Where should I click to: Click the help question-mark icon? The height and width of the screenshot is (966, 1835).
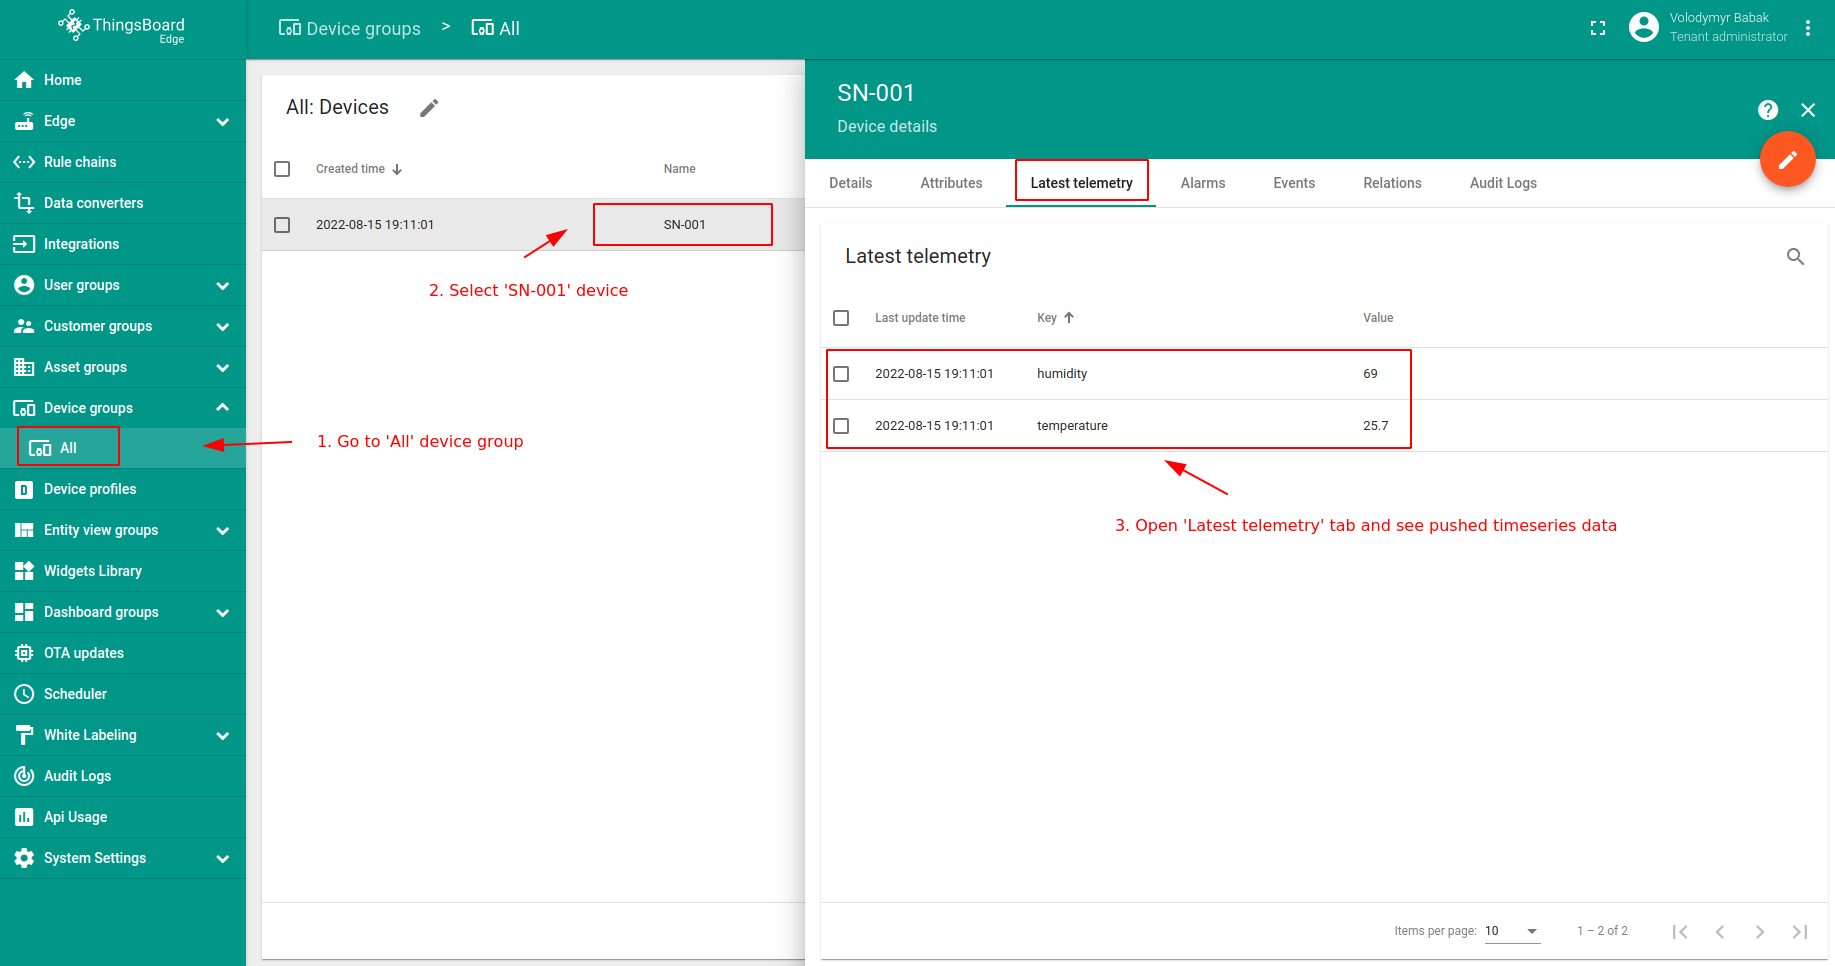pyautogui.click(x=1768, y=110)
